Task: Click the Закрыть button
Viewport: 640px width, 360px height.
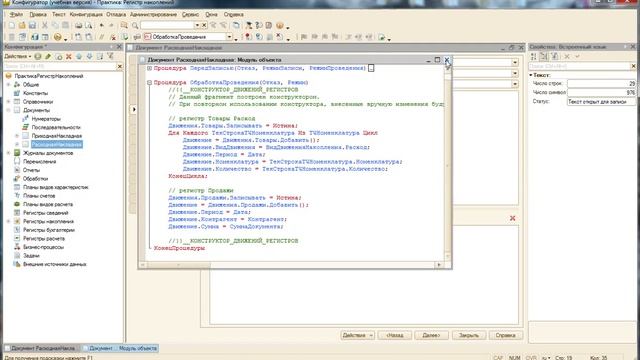Action: (x=469, y=335)
